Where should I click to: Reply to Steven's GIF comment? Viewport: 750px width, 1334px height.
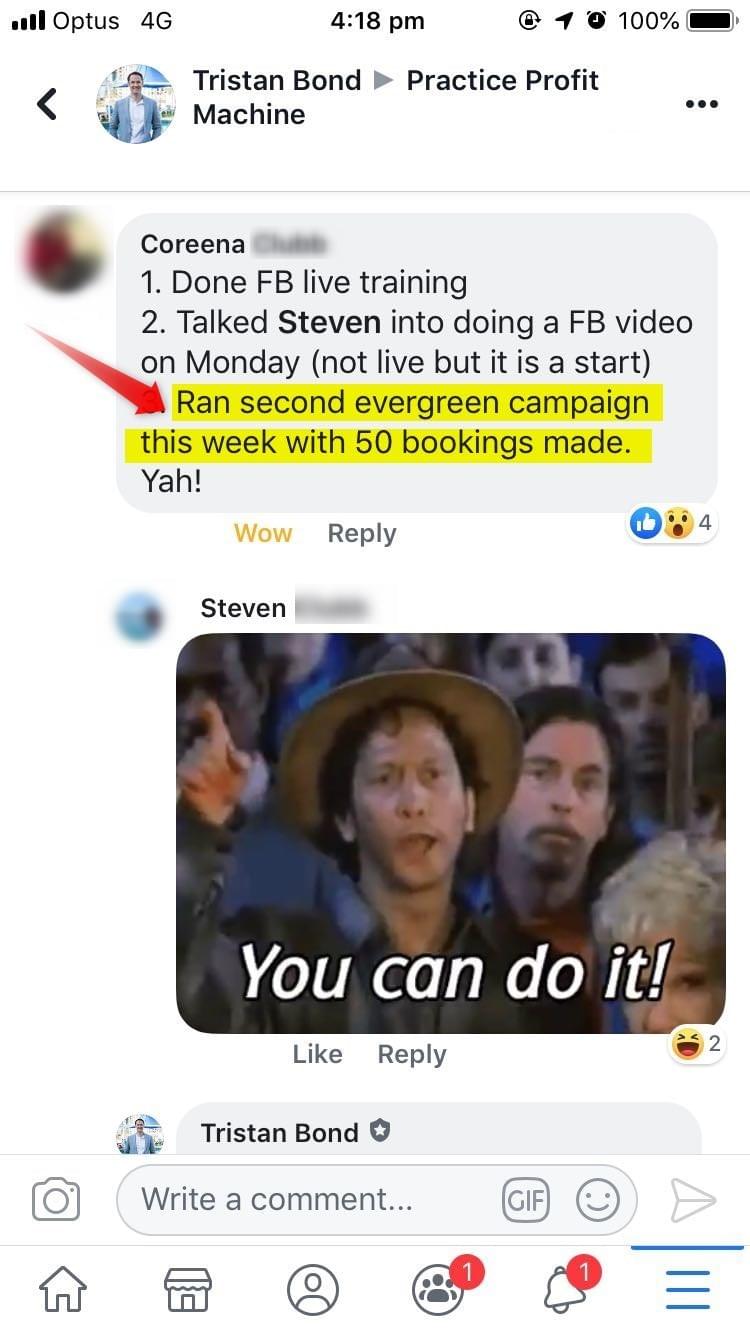point(412,1054)
